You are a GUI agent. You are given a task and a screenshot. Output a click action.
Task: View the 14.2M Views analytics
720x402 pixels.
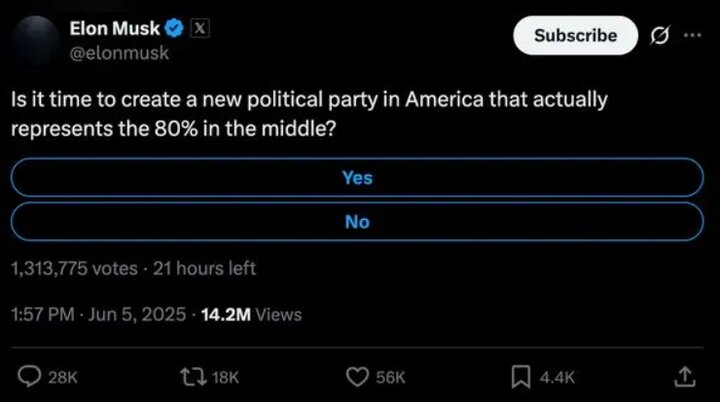[x=251, y=314]
